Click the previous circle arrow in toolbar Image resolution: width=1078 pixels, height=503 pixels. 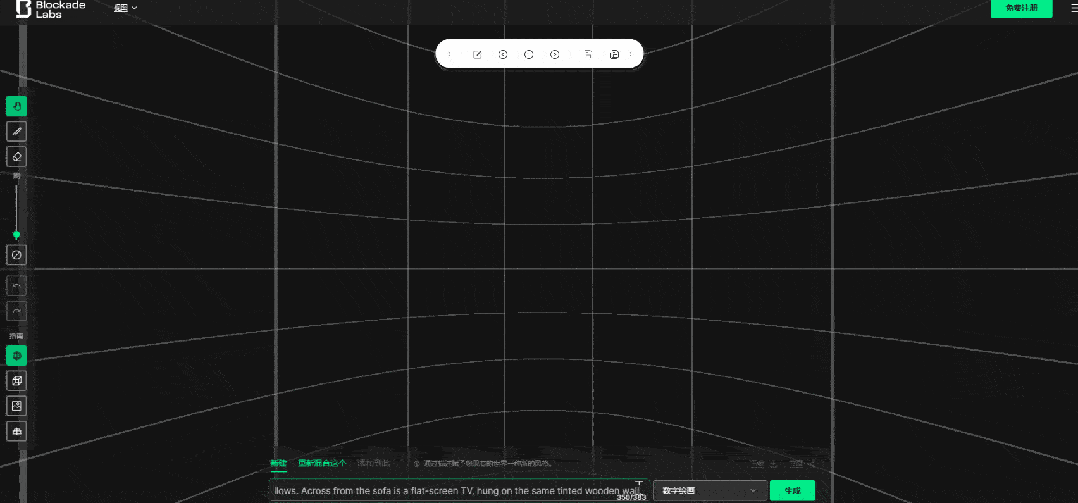[503, 54]
